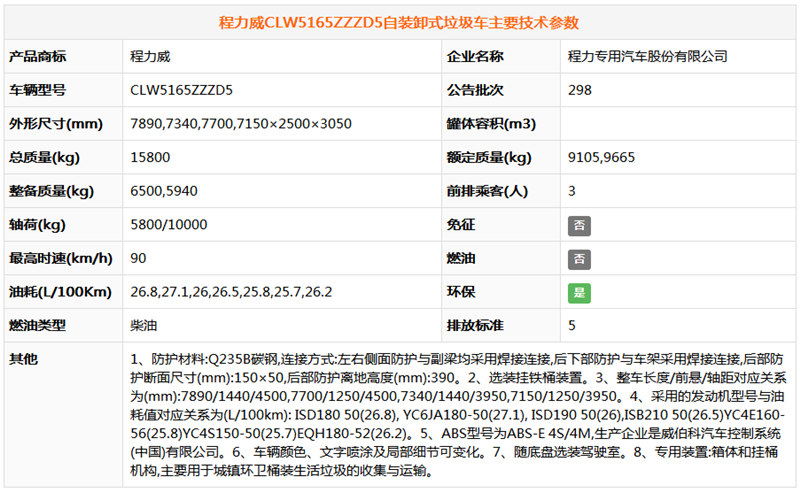The height and width of the screenshot is (492, 800).
Task: Click the 额定质量 value 9105,9665
Action: pos(601,158)
